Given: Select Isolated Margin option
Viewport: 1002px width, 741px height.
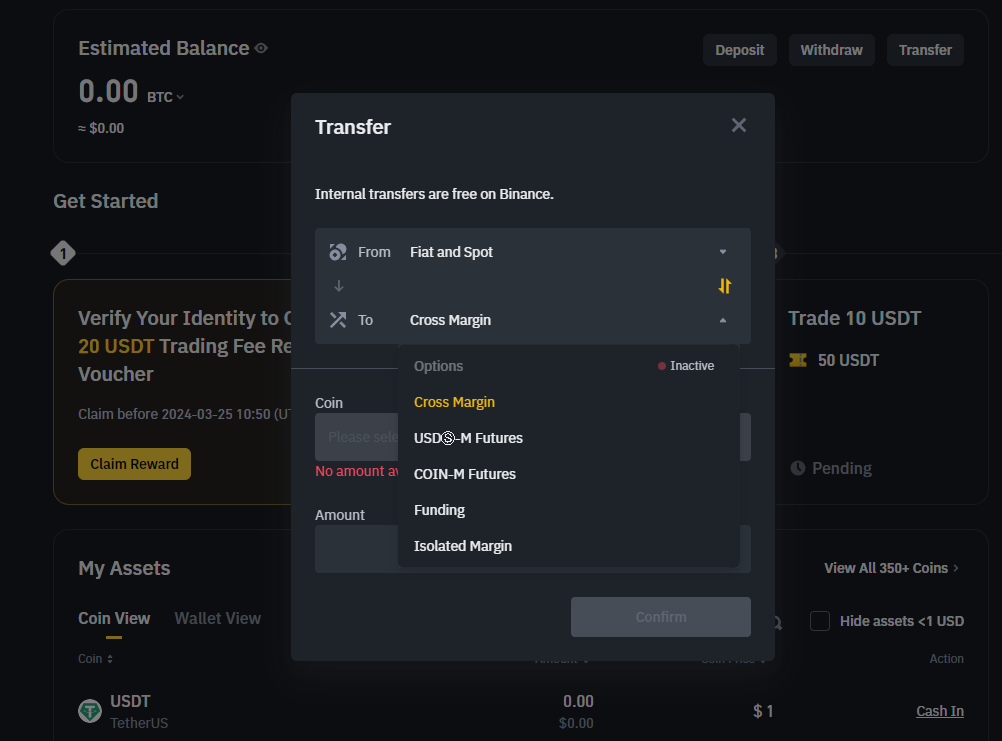Looking at the screenshot, I should (x=463, y=546).
